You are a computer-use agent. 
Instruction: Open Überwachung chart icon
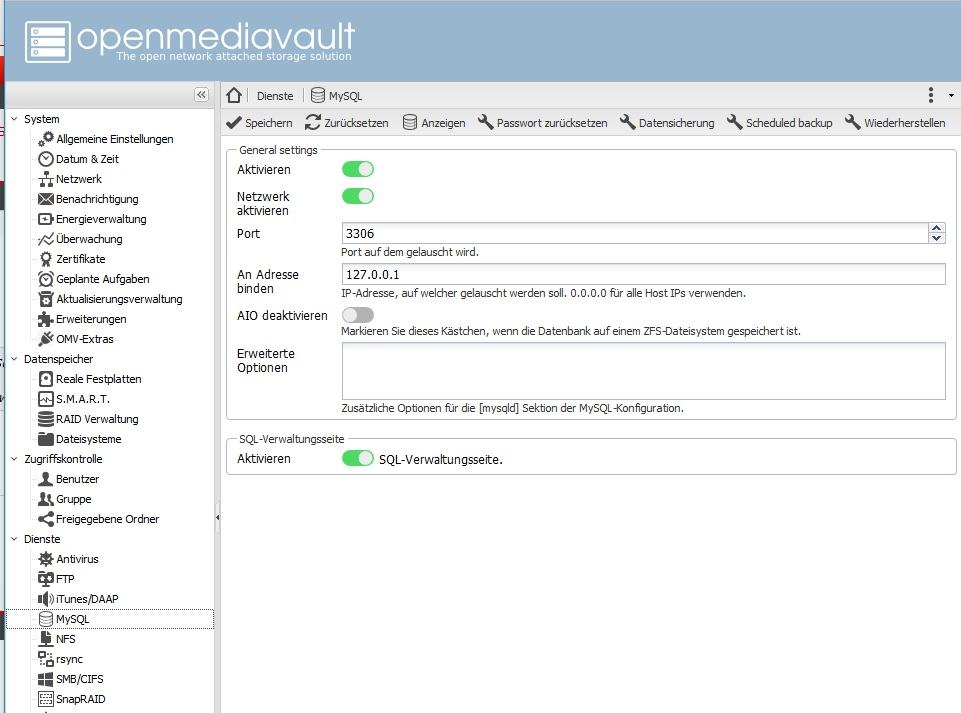[x=46, y=239]
